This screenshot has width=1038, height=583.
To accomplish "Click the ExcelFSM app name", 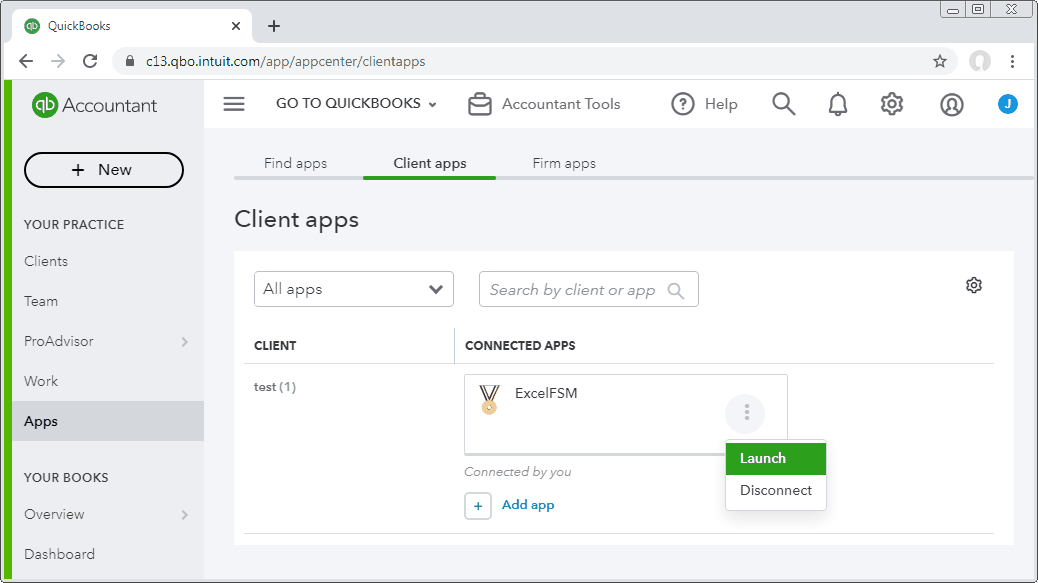I will tap(546, 393).
